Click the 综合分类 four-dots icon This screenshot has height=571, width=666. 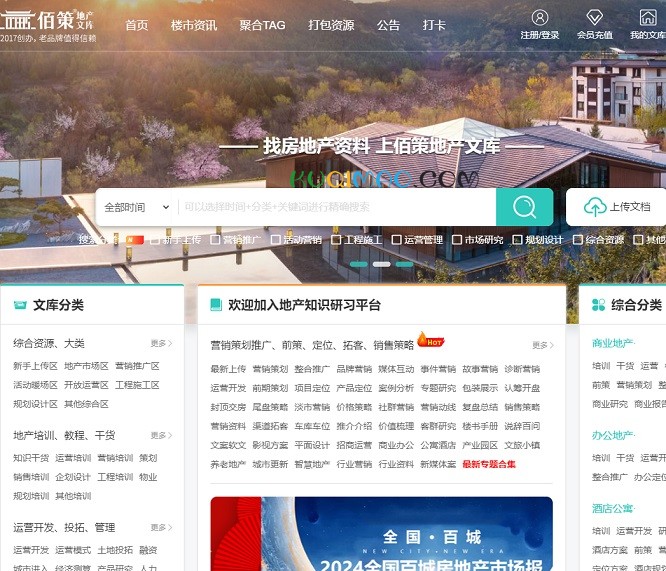tap(598, 305)
